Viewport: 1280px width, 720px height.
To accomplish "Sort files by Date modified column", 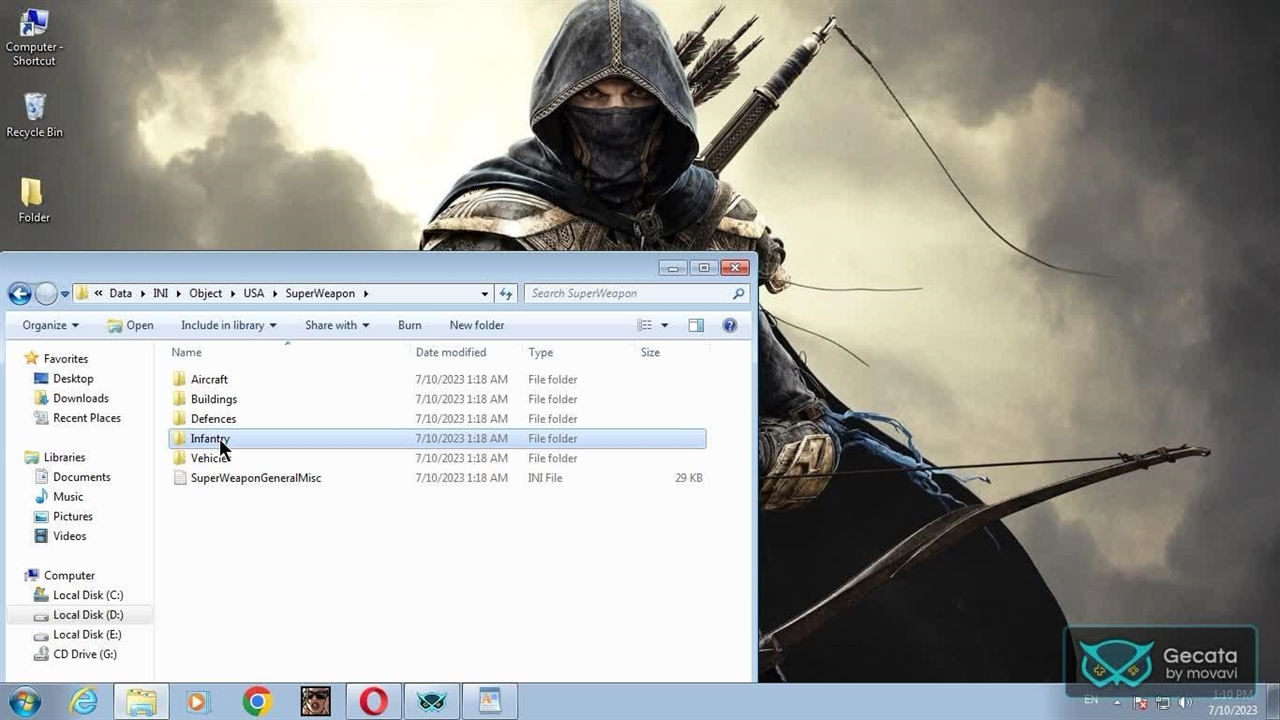I will pyautogui.click(x=451, y=352).
